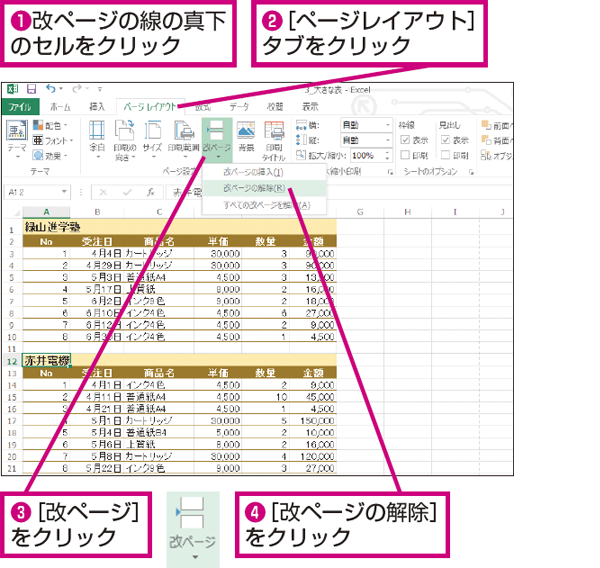Image resolution: width=600 pixels, height=568 pixels.
Task: Open the テーマ themes gallery
Action: (x=17, y=140)
